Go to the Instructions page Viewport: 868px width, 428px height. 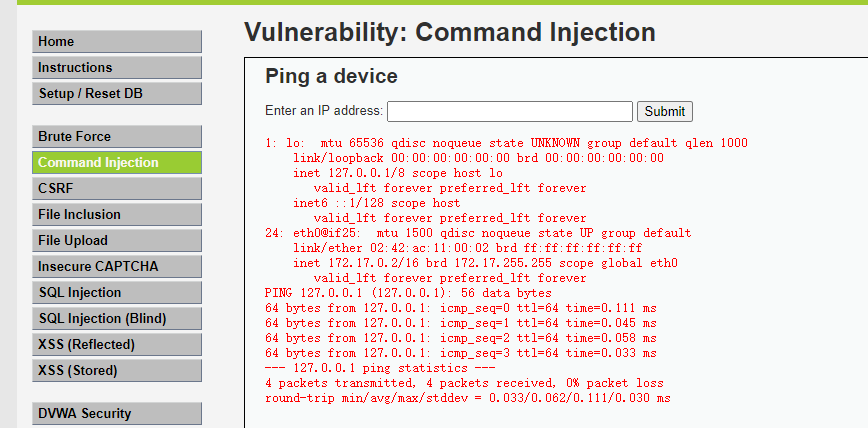(116, 67)
